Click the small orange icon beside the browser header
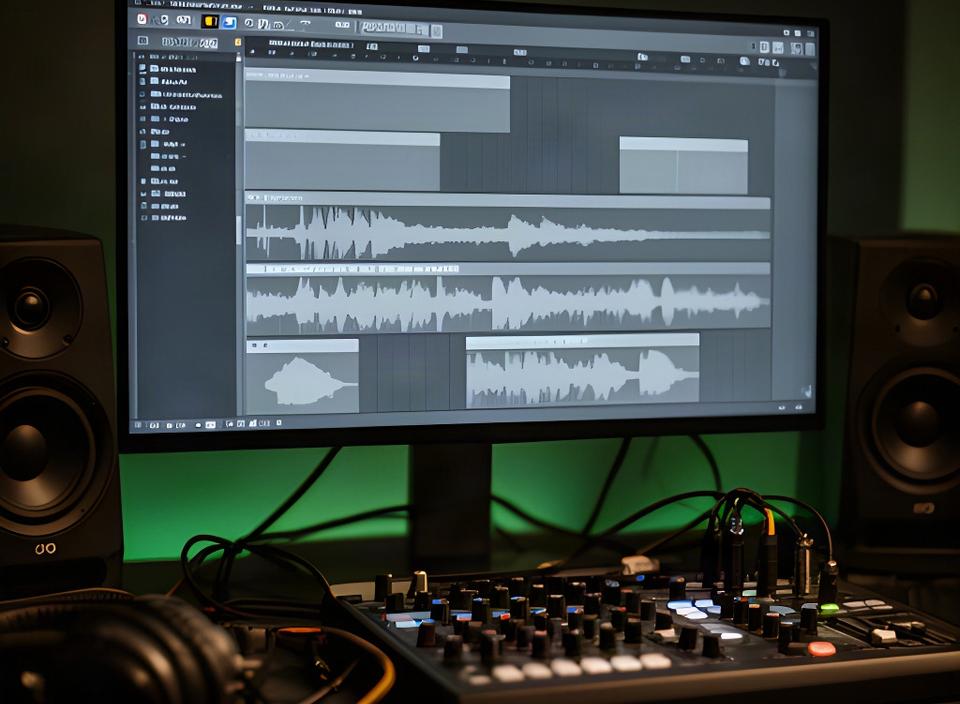This screenshot has width=960, height=704. click(x=238, y=42)
